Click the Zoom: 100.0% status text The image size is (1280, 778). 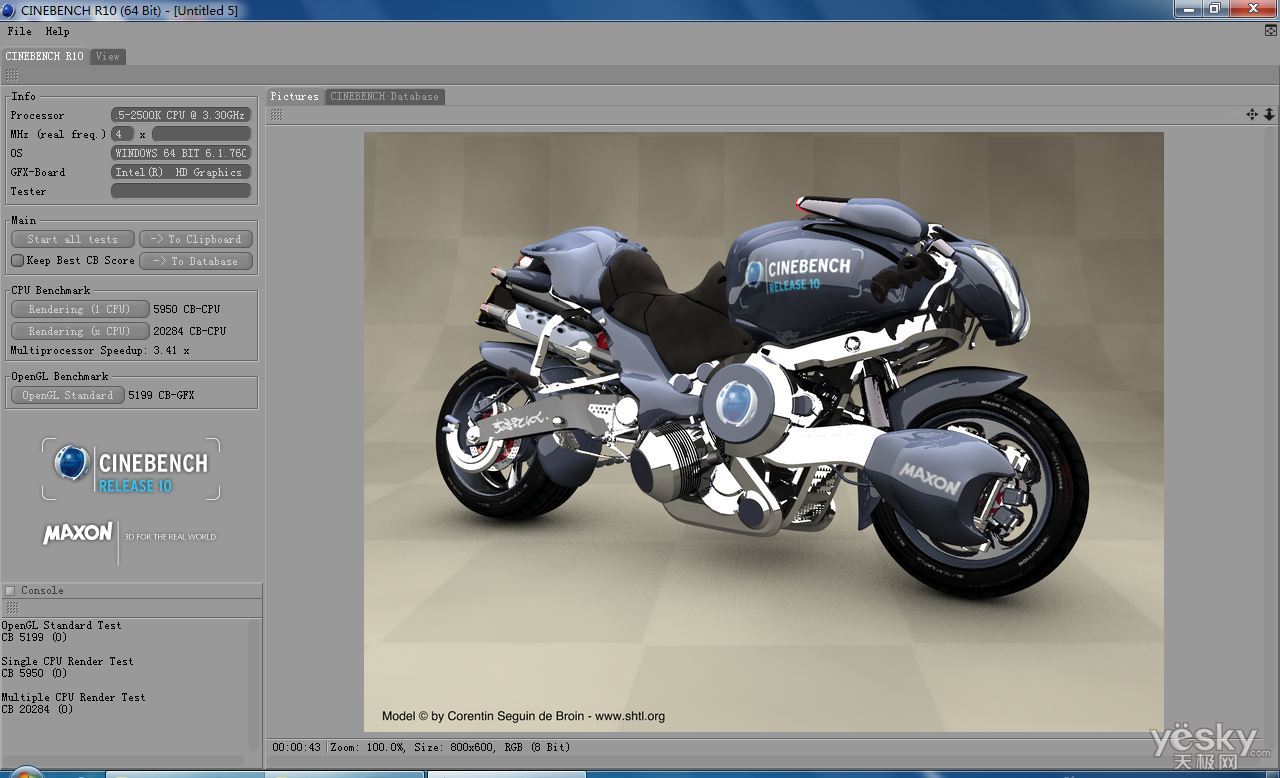coord(368,747)
